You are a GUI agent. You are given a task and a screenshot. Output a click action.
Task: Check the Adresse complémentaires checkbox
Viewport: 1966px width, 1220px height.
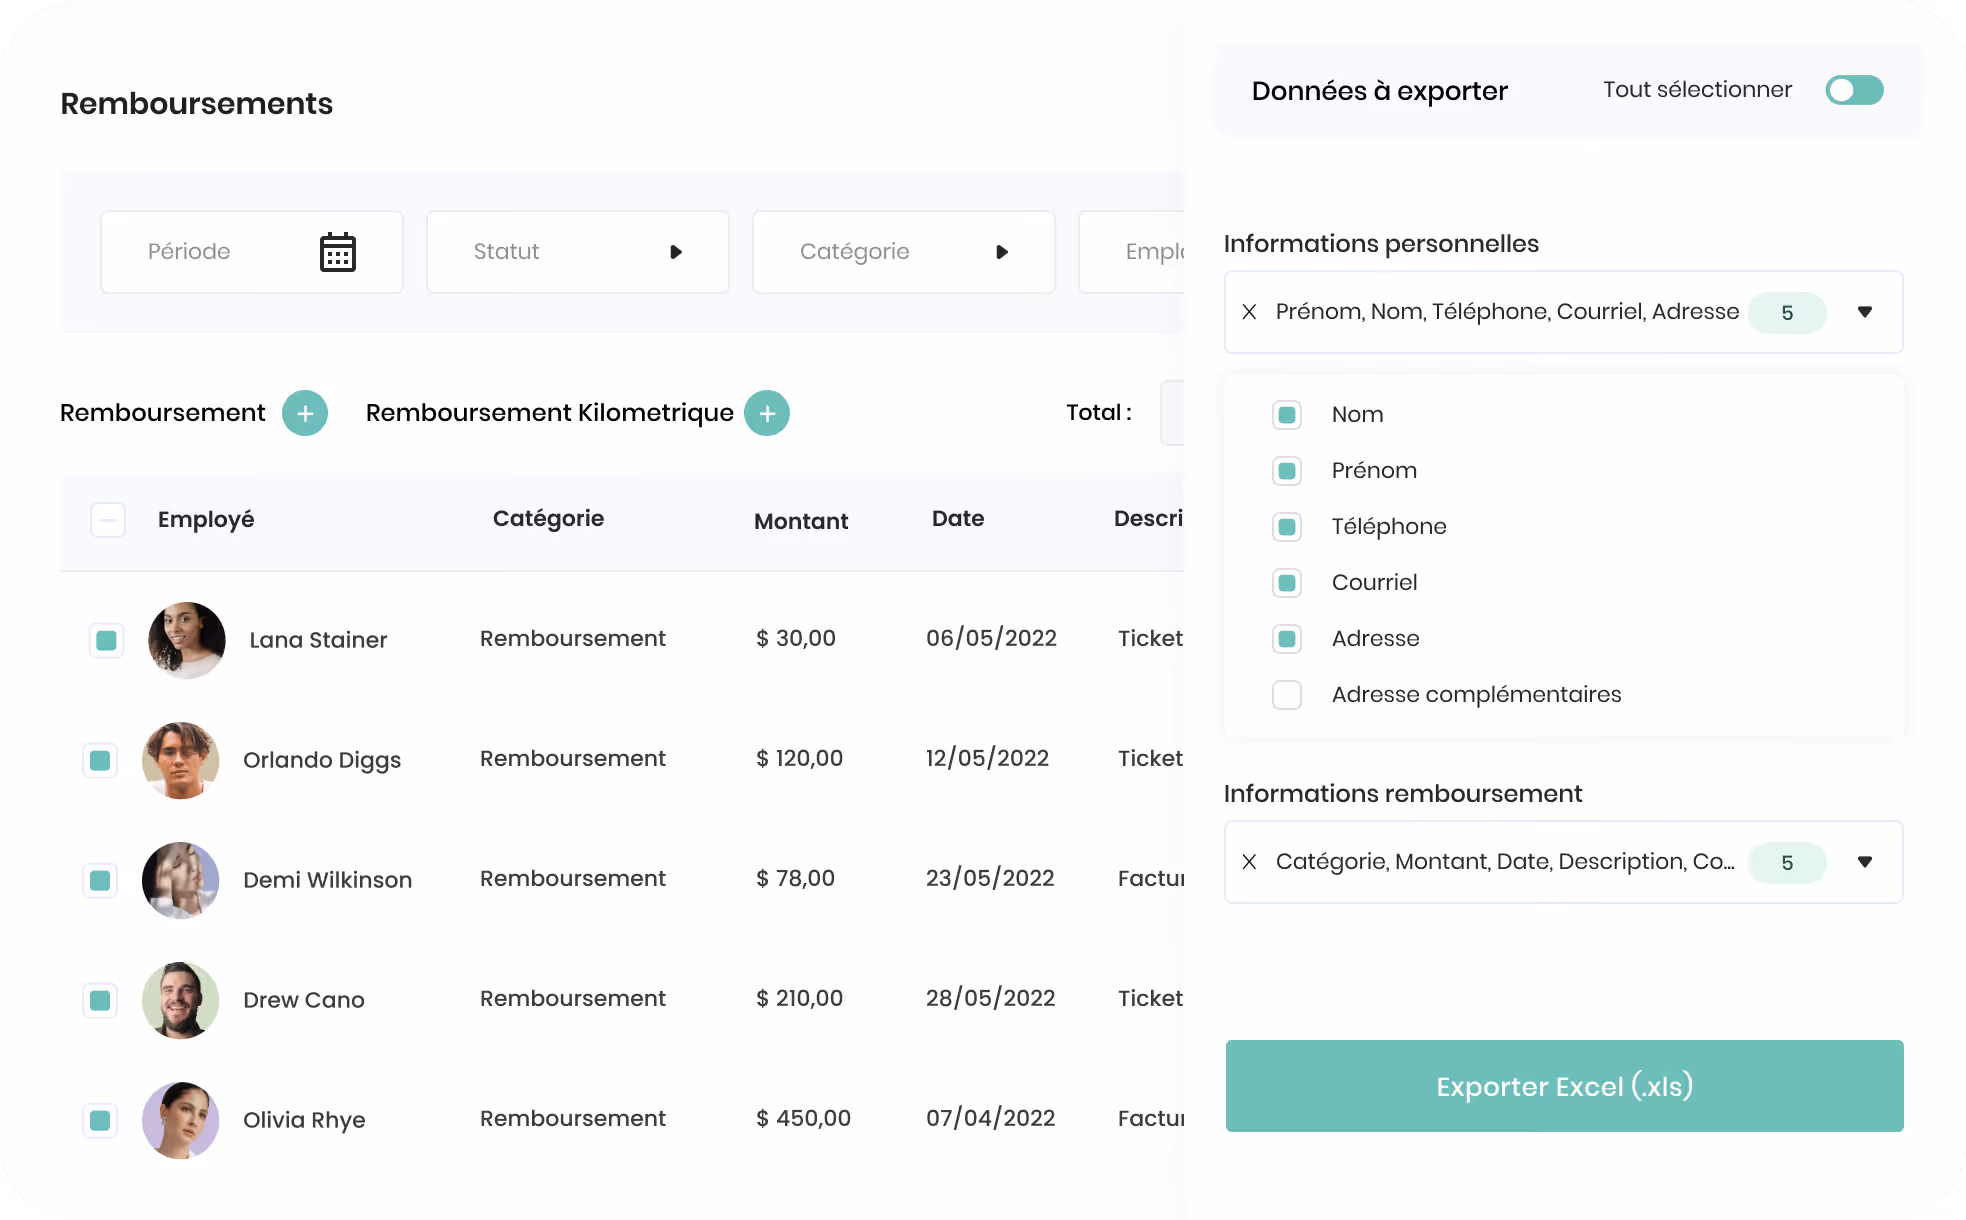click(1287, 695)
